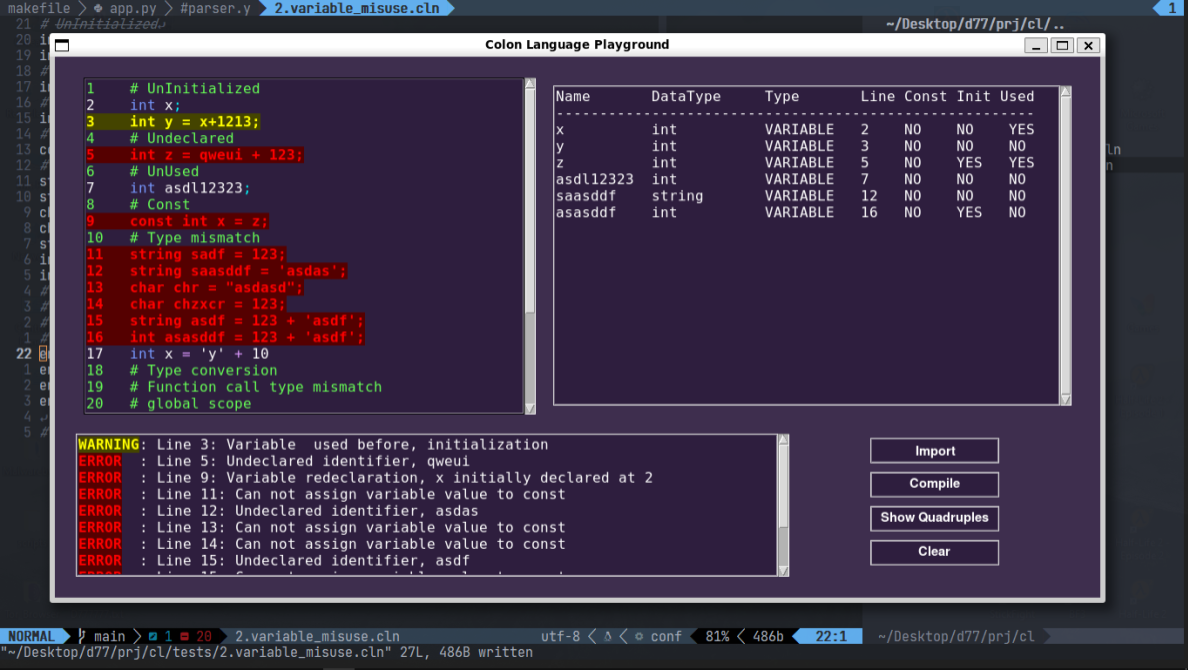
Task: Open Show Quadruples
Action: pos(933,518)
